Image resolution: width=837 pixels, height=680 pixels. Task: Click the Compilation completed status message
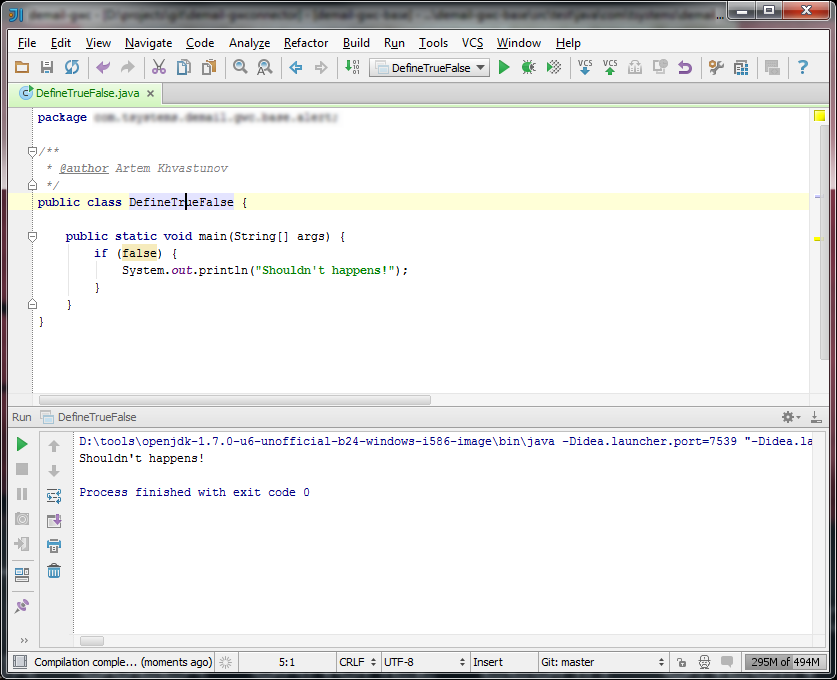click(x=123, y=662)
